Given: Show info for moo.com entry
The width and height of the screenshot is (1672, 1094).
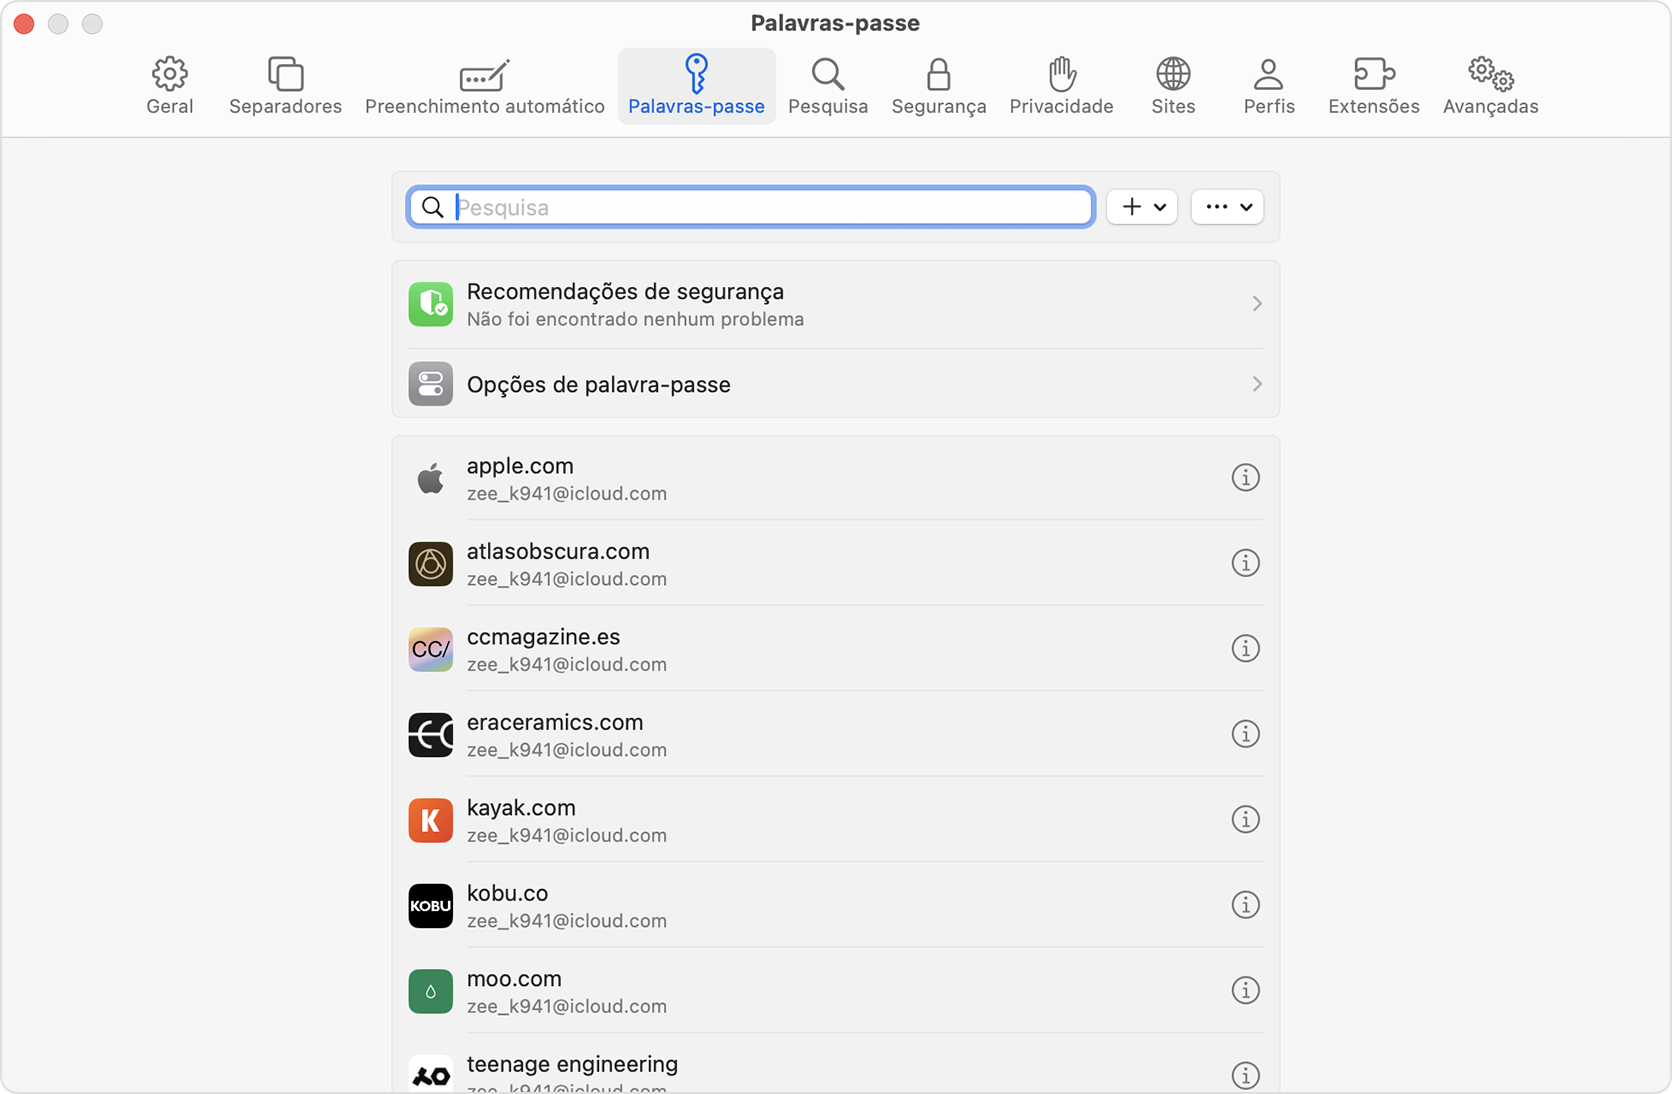Looking at the screenshot, I should coord(1245,990).
